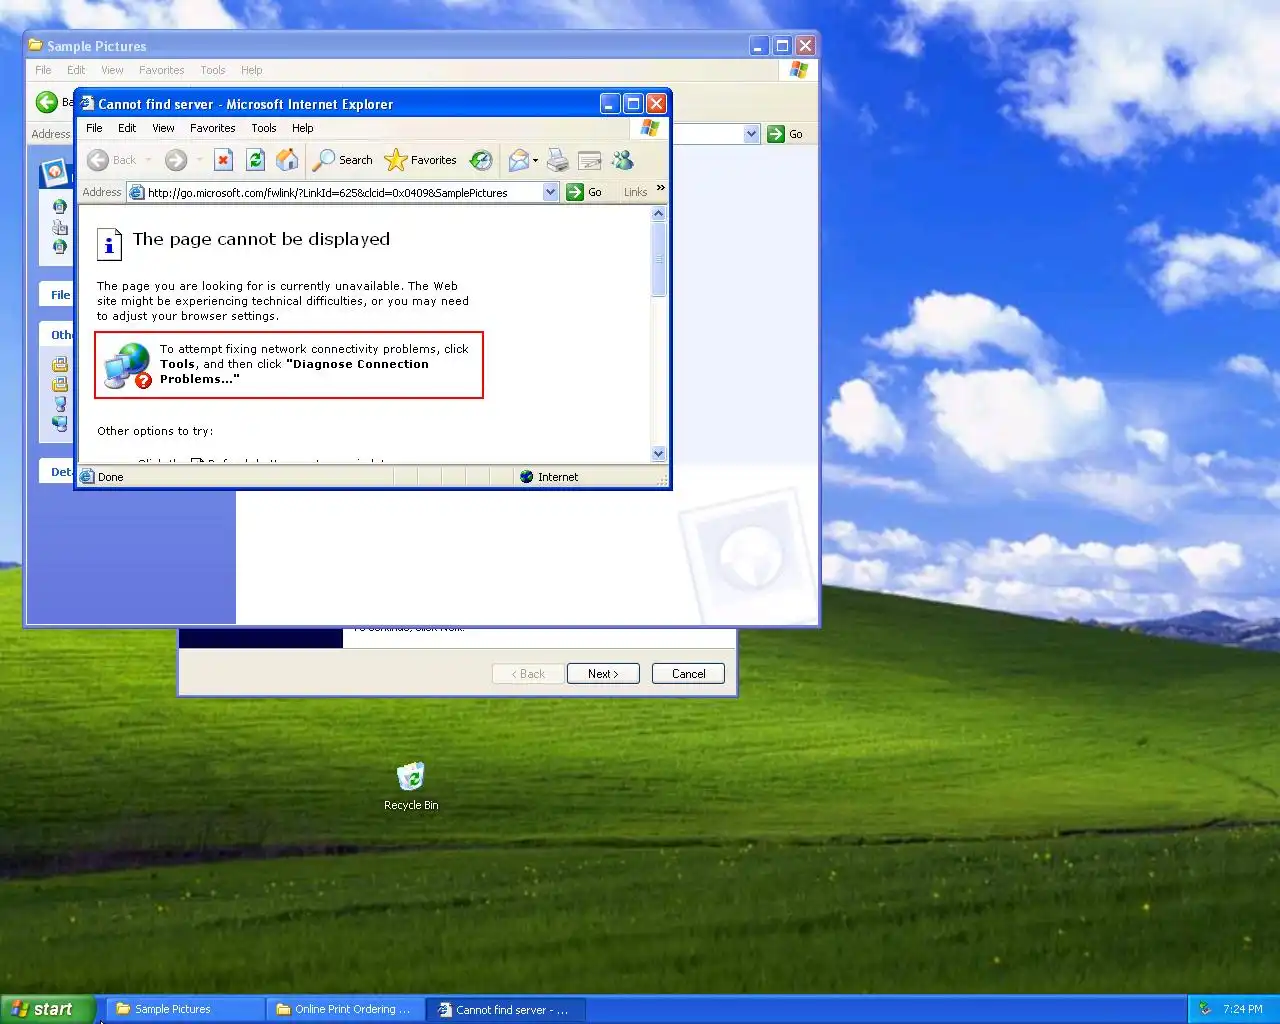
Task: Open the Tools menu in Internet Explorer
Action: pyautogui.click(x=264, y=128)
